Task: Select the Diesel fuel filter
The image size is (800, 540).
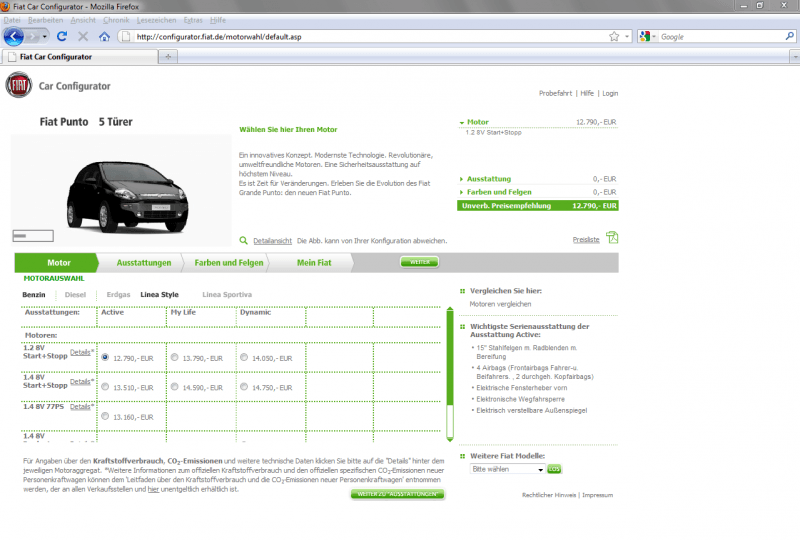Action: [76, 294]
